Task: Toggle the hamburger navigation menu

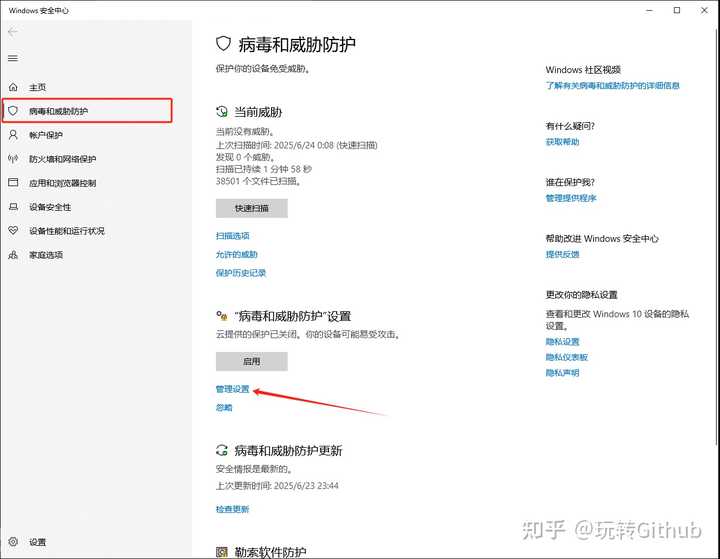Action: pyautogui.click(x=13, y=58)
